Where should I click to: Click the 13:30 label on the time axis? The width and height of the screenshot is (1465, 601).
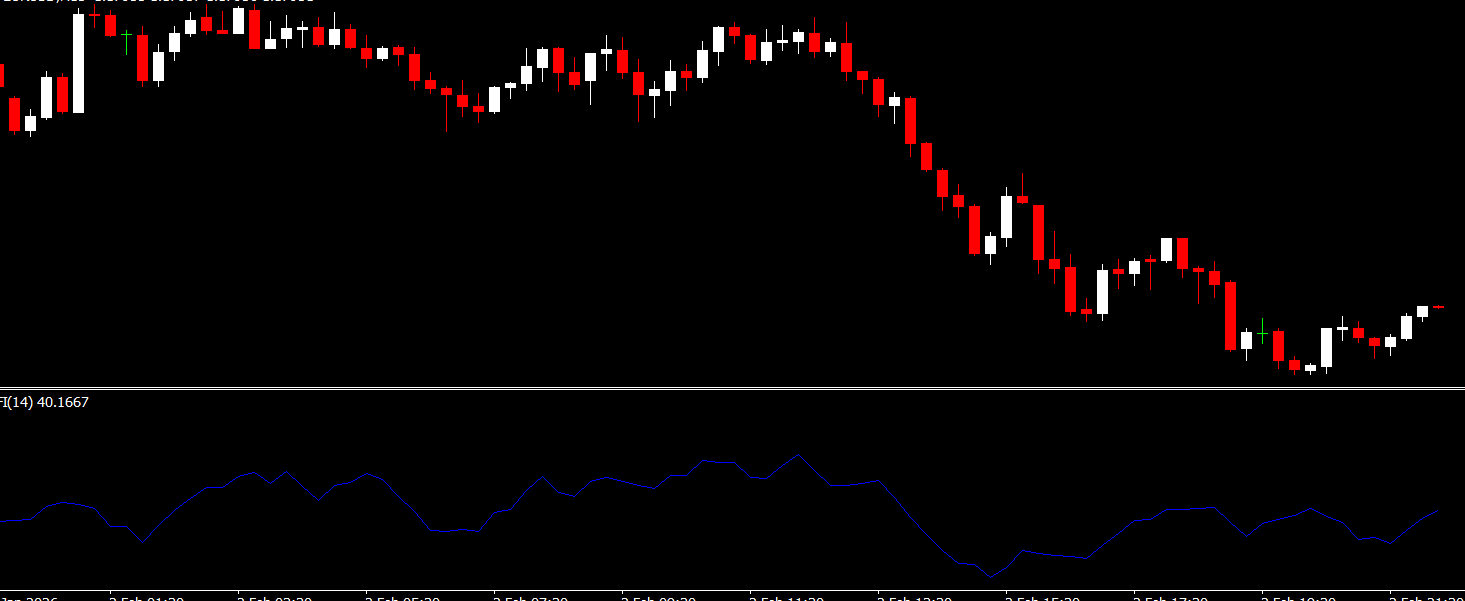pos(915,597)
